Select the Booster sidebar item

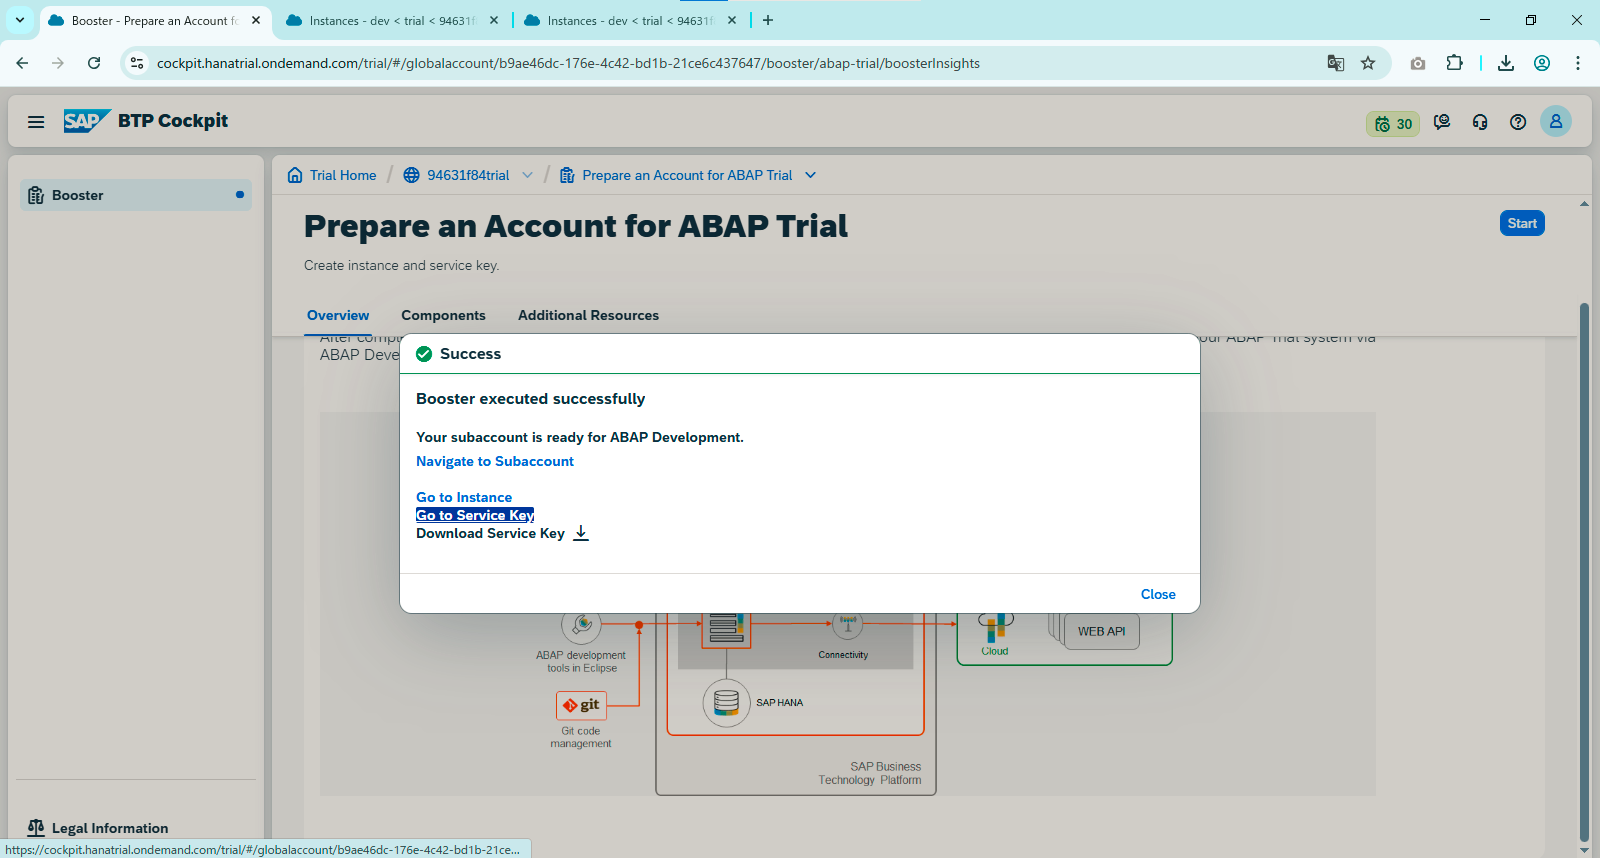pyautogui.click(x=136, y=195)
